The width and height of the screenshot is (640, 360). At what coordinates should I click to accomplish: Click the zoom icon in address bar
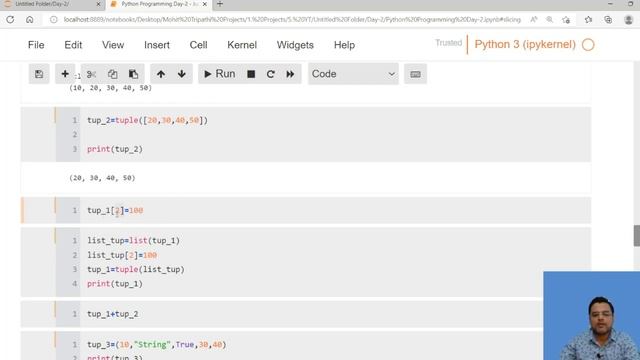549,20
